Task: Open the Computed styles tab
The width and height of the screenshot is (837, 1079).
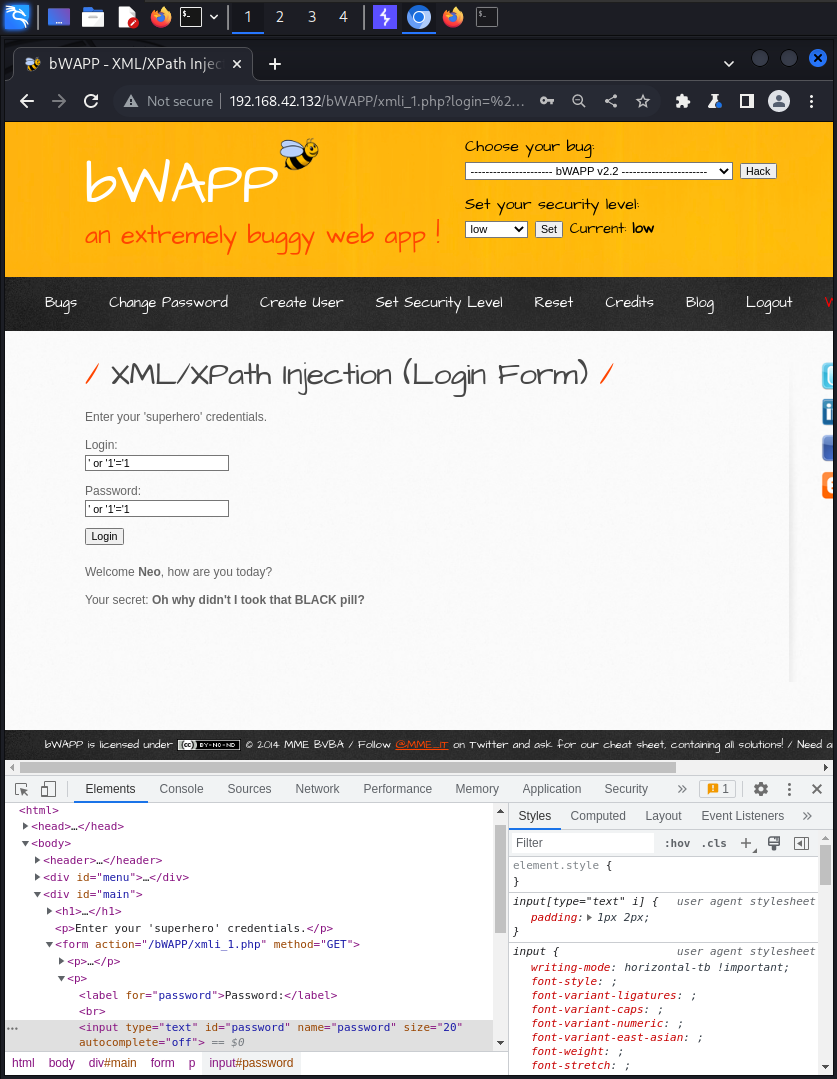Action: (x=598, y=816)
